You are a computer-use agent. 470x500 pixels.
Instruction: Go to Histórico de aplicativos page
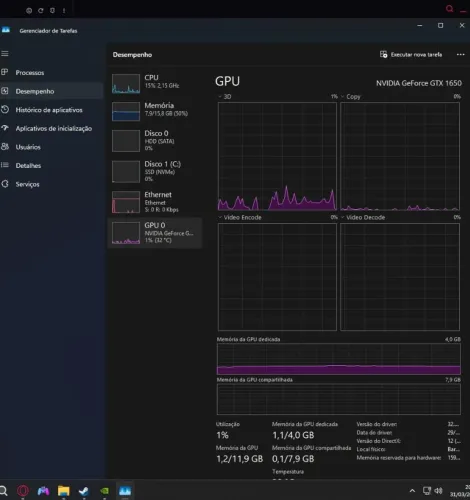point(49,110)
